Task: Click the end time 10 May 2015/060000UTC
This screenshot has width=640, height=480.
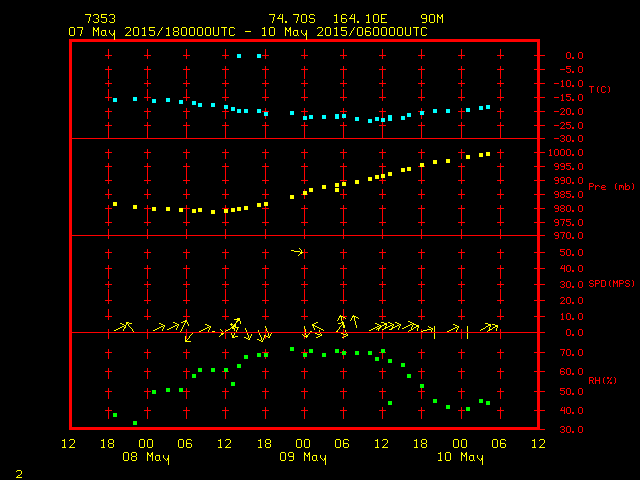Action: click(344, 32)
